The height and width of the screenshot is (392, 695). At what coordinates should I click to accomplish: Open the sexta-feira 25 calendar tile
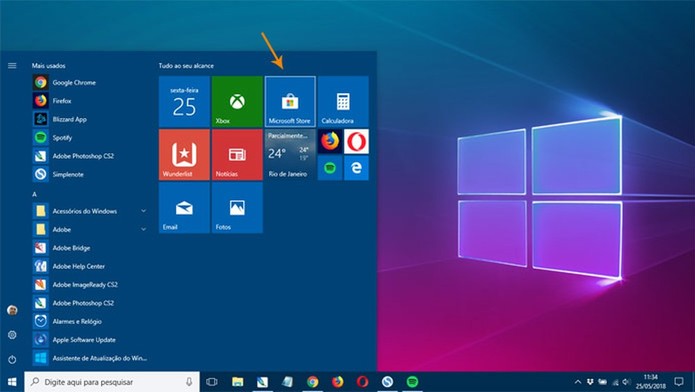(x=184, y=102)
